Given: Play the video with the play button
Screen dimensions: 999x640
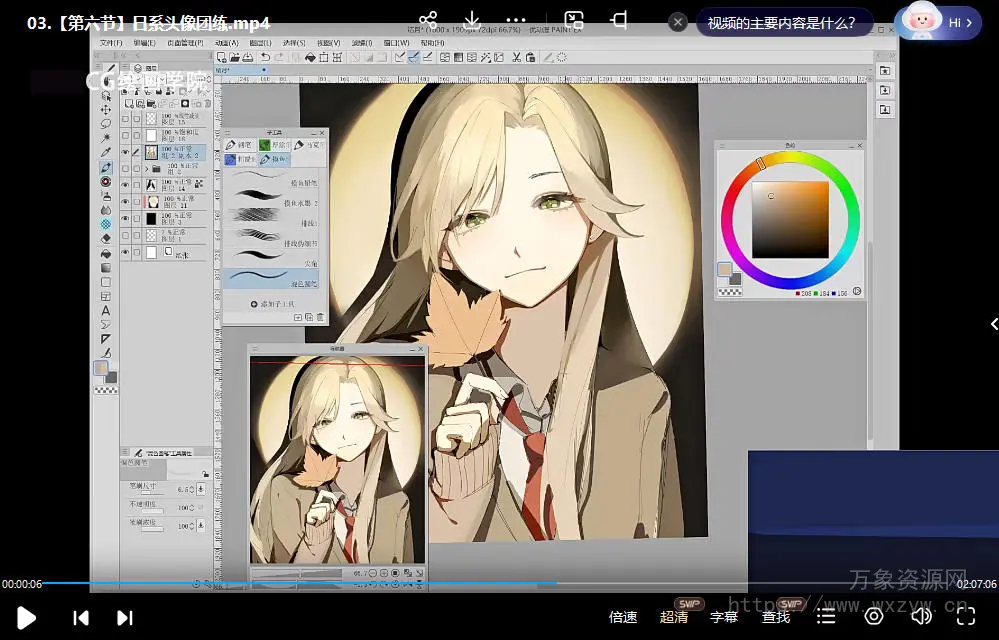Looking at the screenshot, I should (26, 617).
